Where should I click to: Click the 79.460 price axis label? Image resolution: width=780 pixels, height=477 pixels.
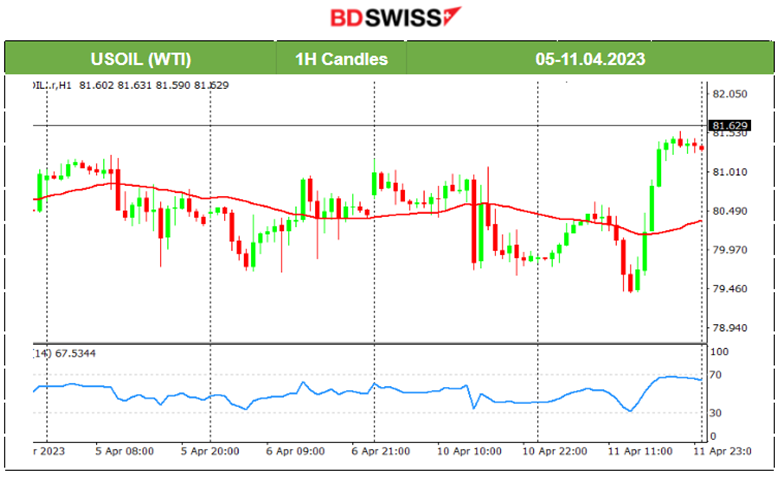730,289
